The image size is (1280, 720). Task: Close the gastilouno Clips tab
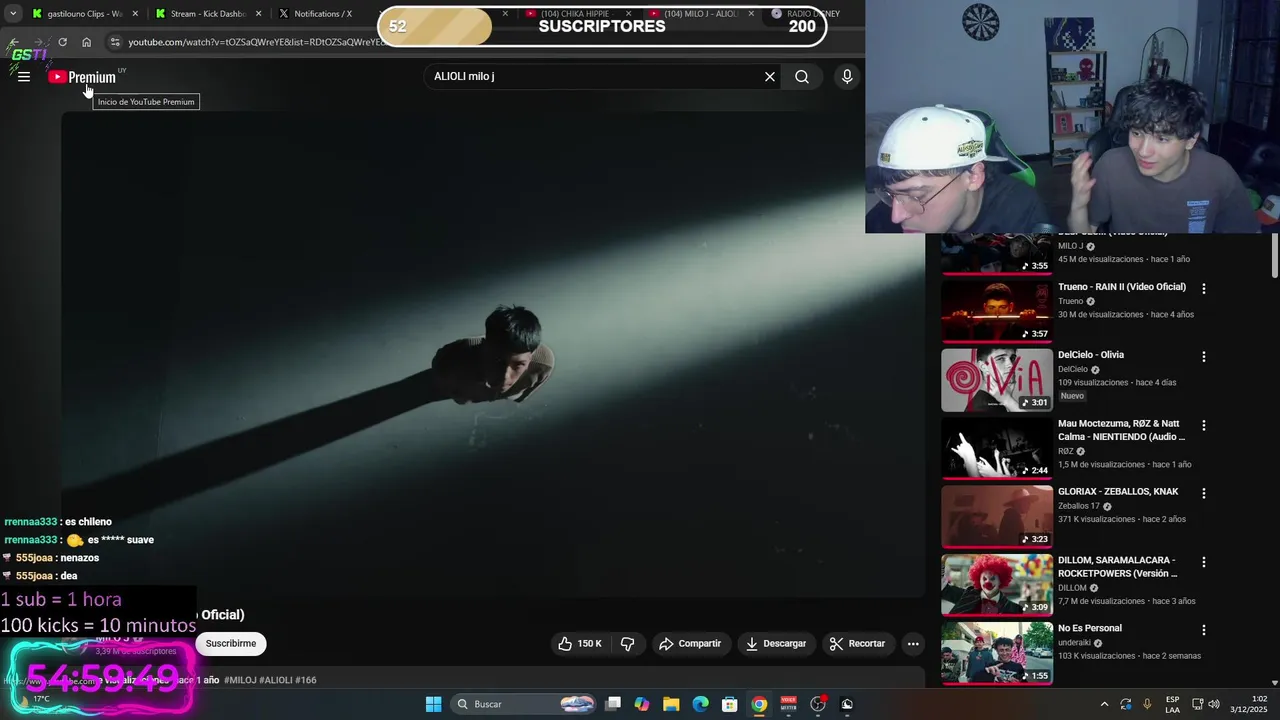135,14
